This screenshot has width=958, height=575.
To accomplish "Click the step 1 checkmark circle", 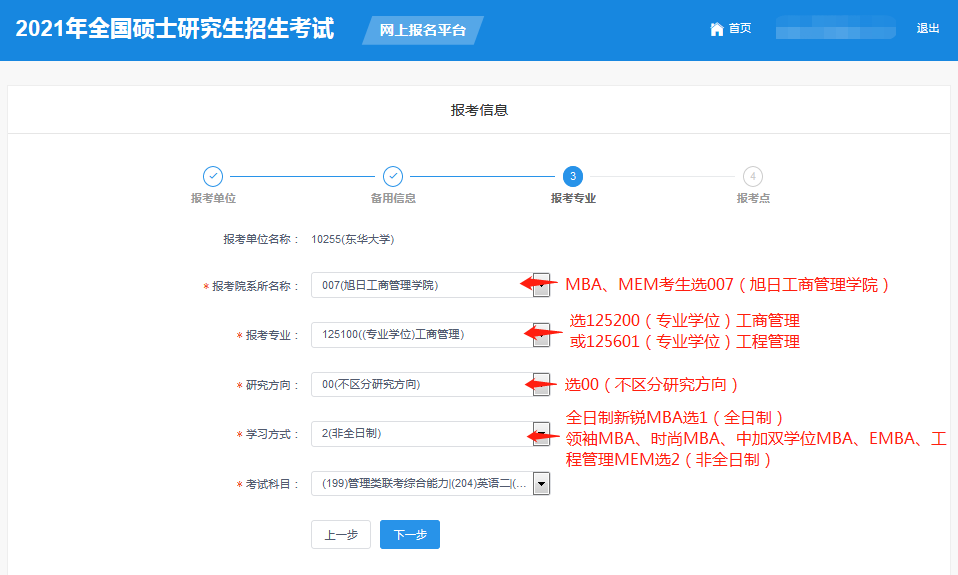I will coord(213,176).
